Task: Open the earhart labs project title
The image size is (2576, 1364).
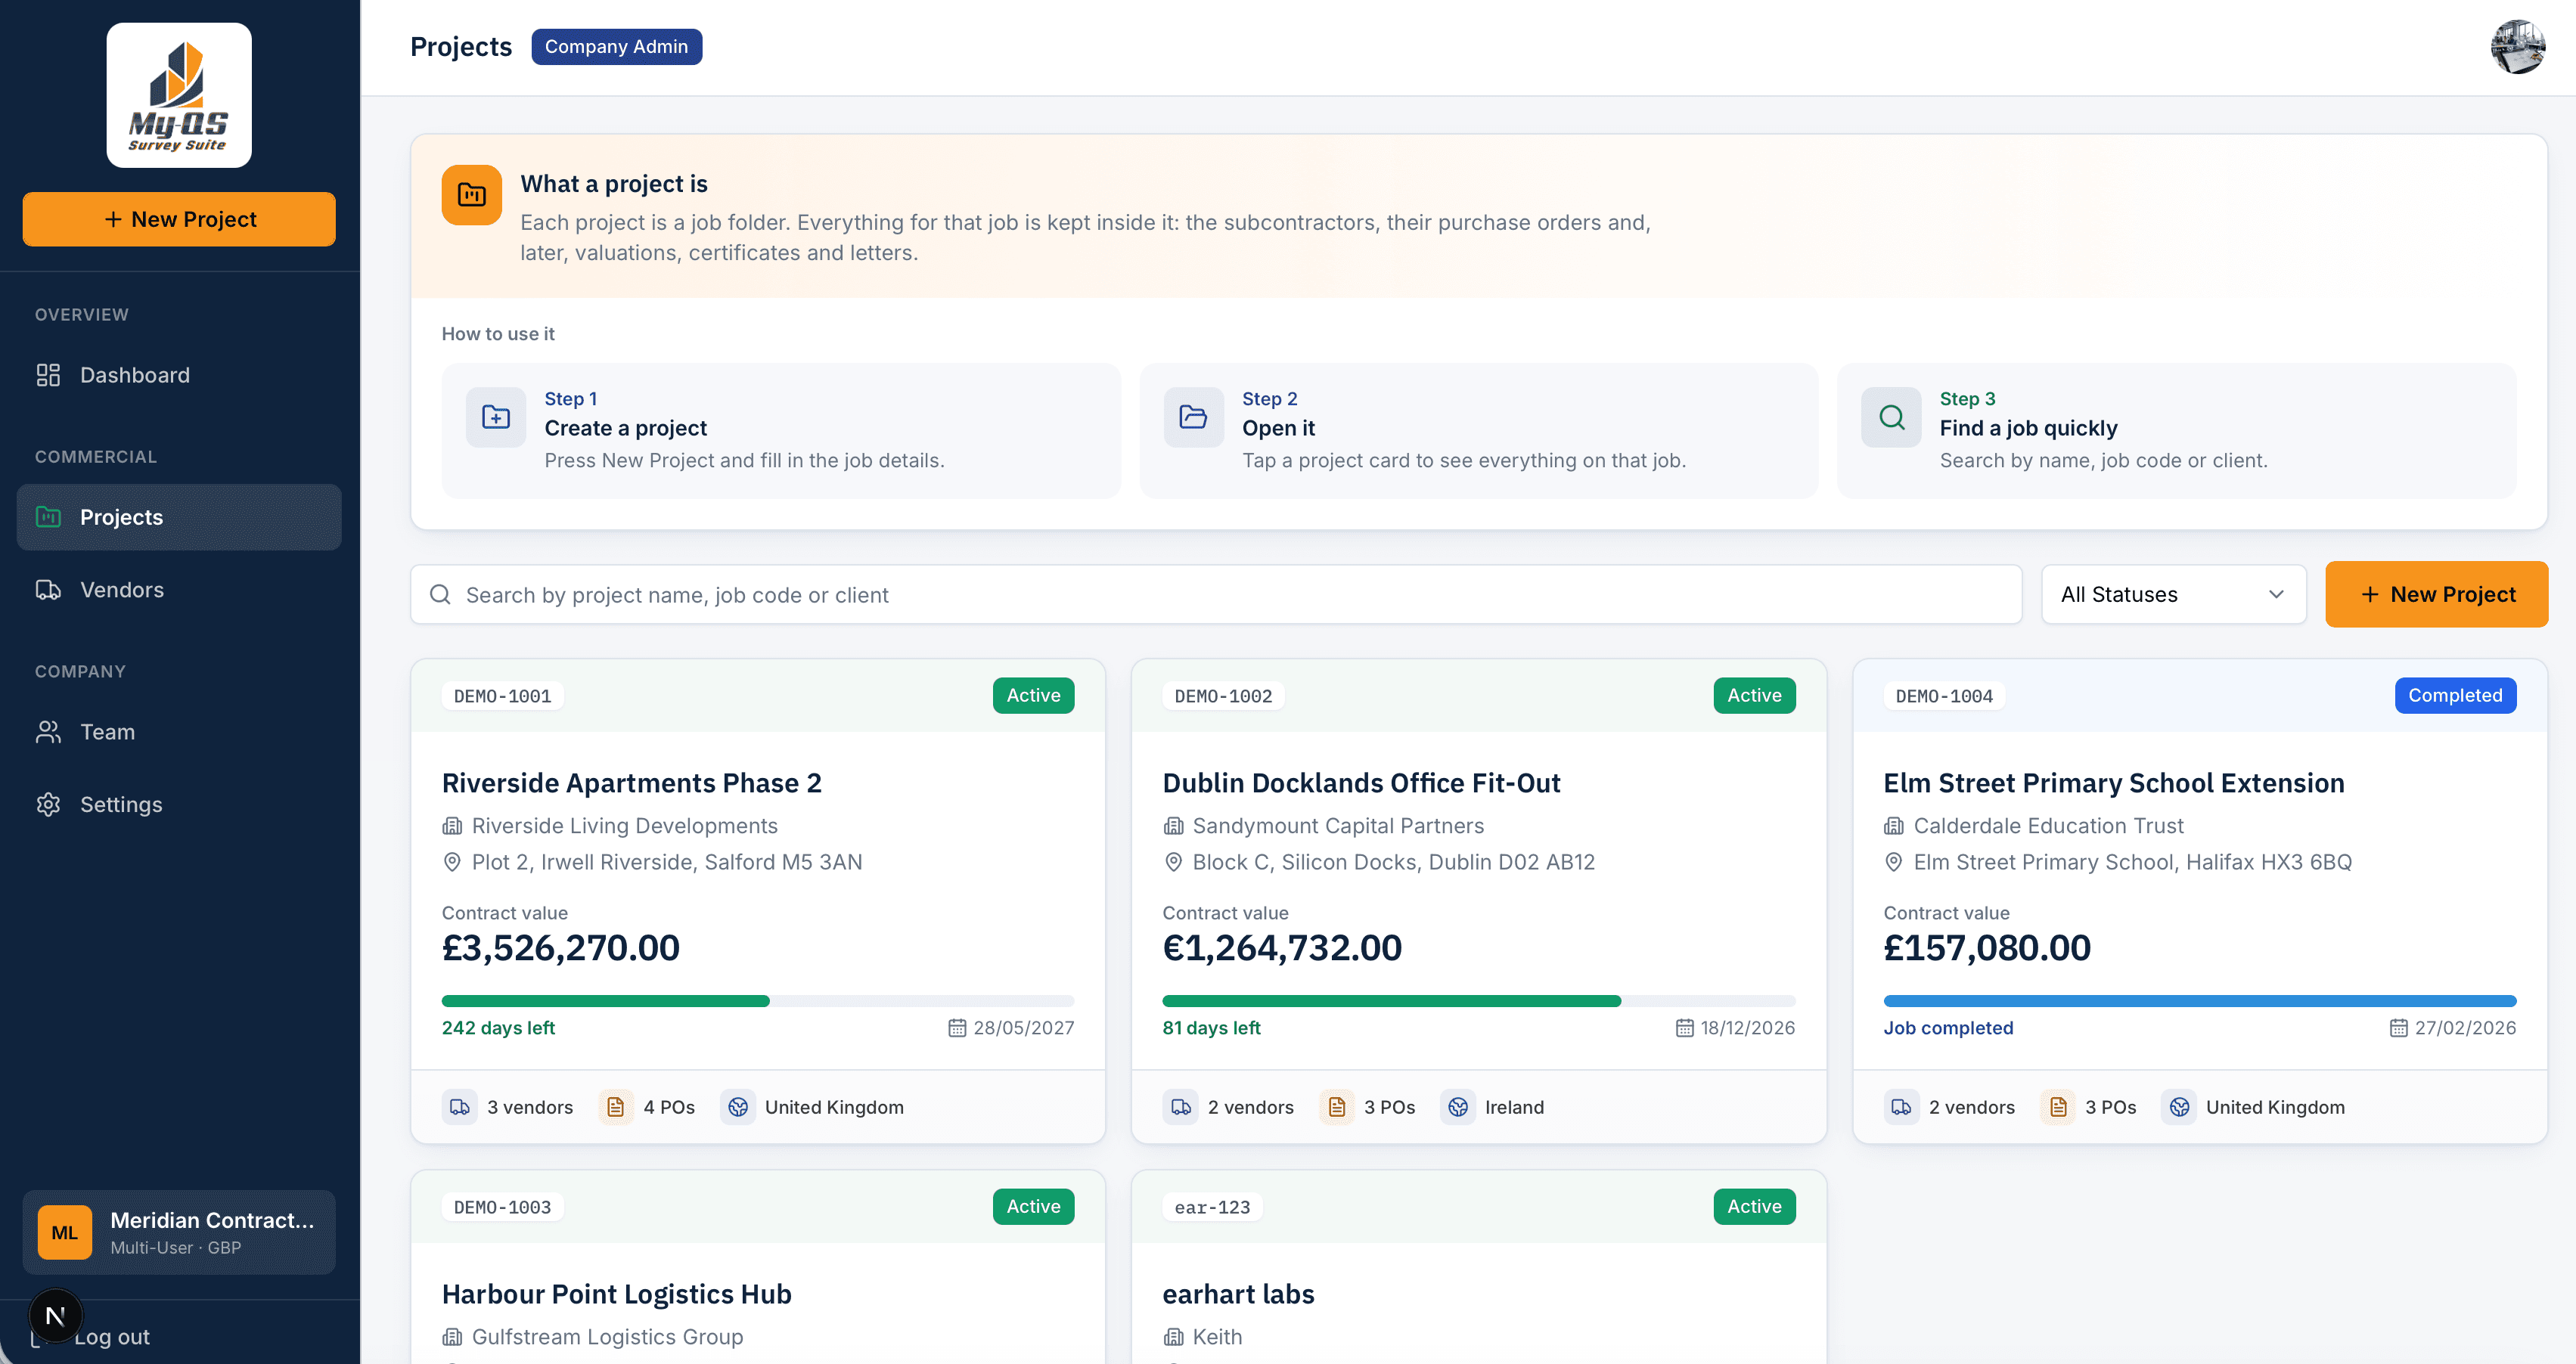Action: (1238, 1294)
